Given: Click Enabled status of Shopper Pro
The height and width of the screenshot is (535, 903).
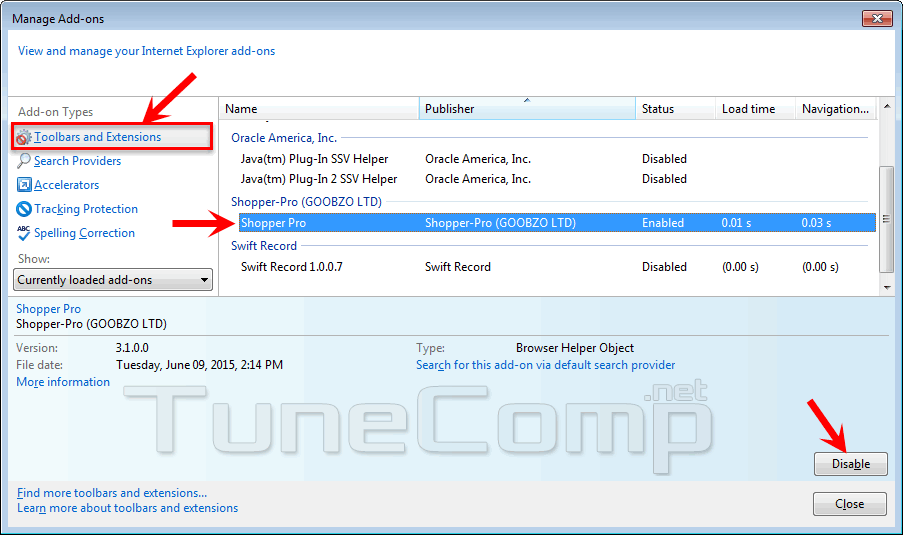Looking at the screenshot, I should (x=663, y=223).
